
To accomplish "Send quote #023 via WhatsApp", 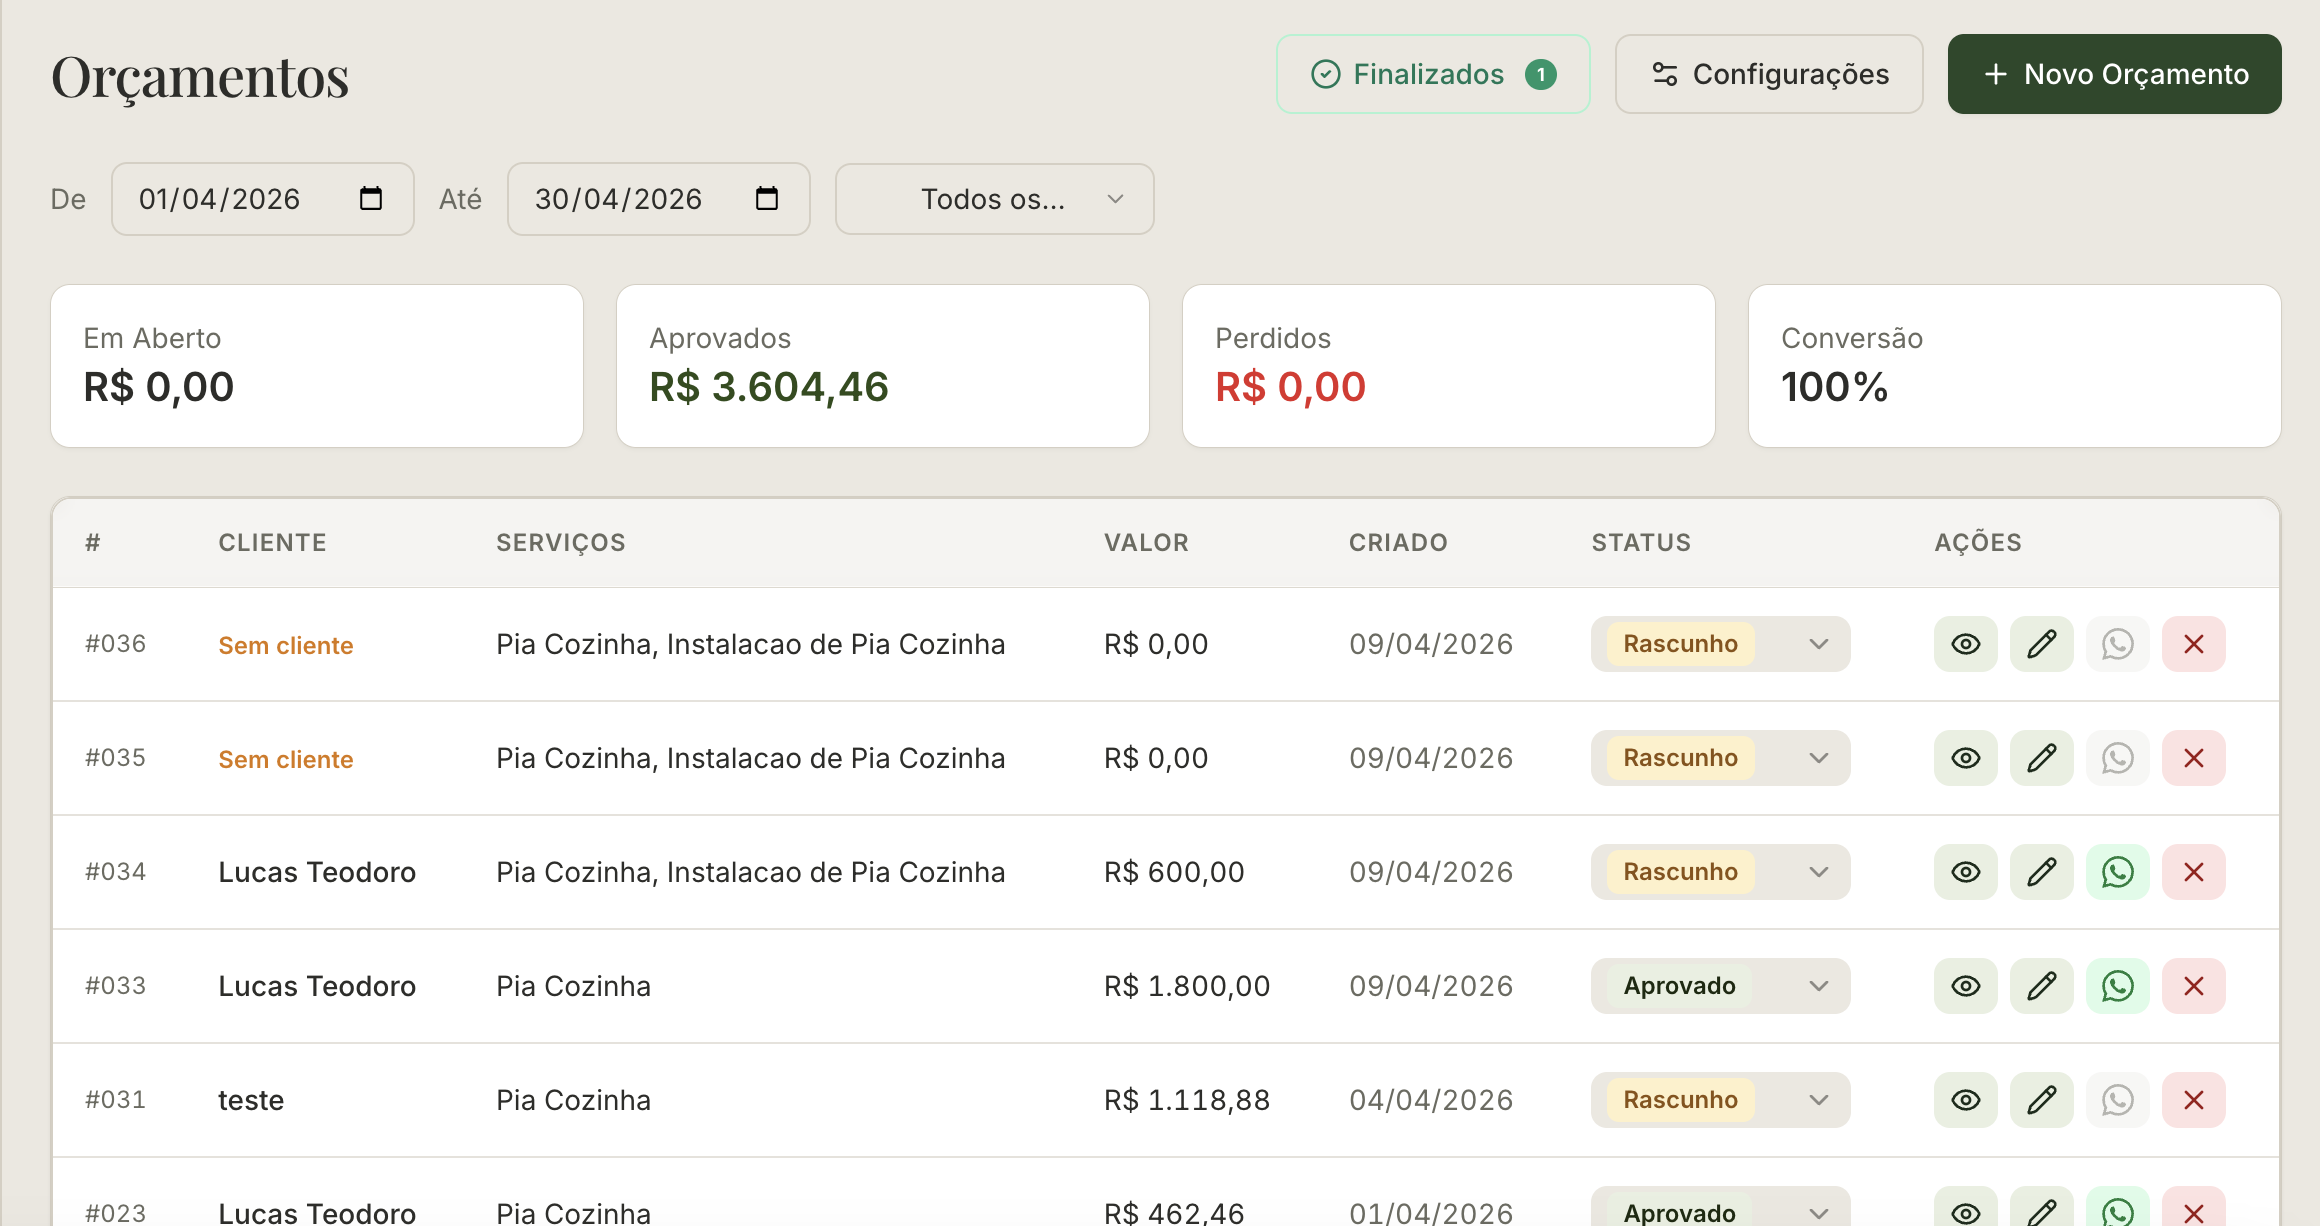I will [x=2117, y=1208].
